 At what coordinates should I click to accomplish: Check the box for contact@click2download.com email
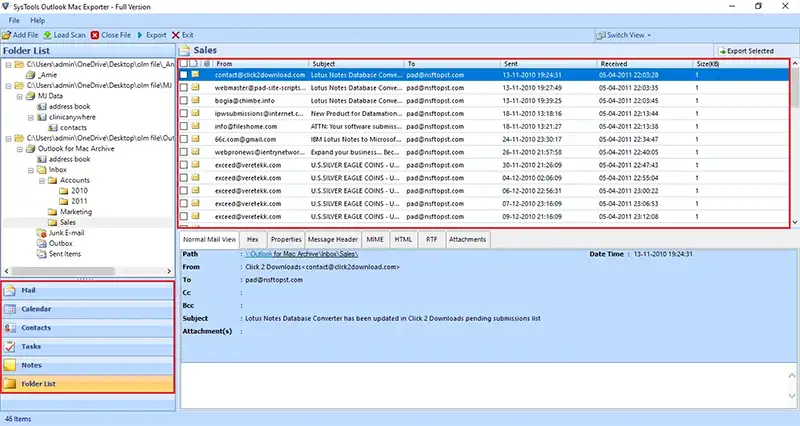[184, 75]
